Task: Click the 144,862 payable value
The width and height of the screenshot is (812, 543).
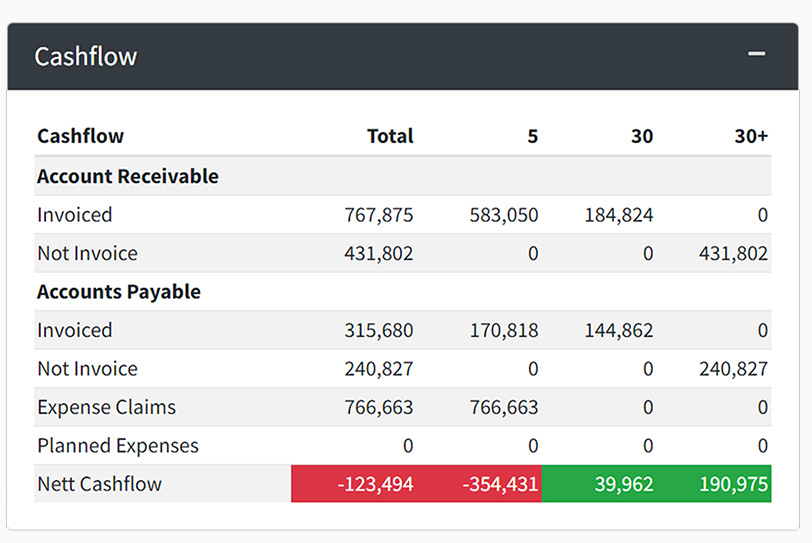Action: (618, 330)
